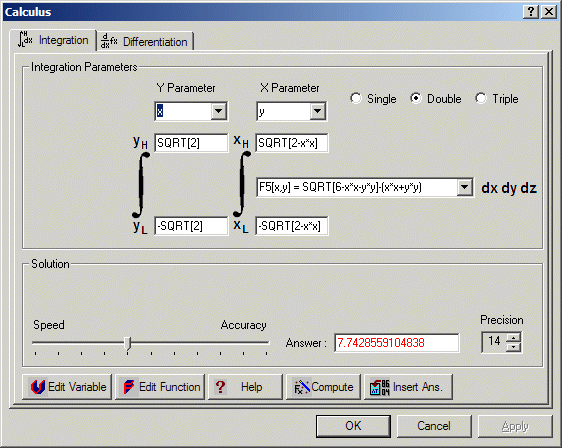Click the Insert Ans. calculator icon
Screen dimensions: 562x448
[380, 387]
